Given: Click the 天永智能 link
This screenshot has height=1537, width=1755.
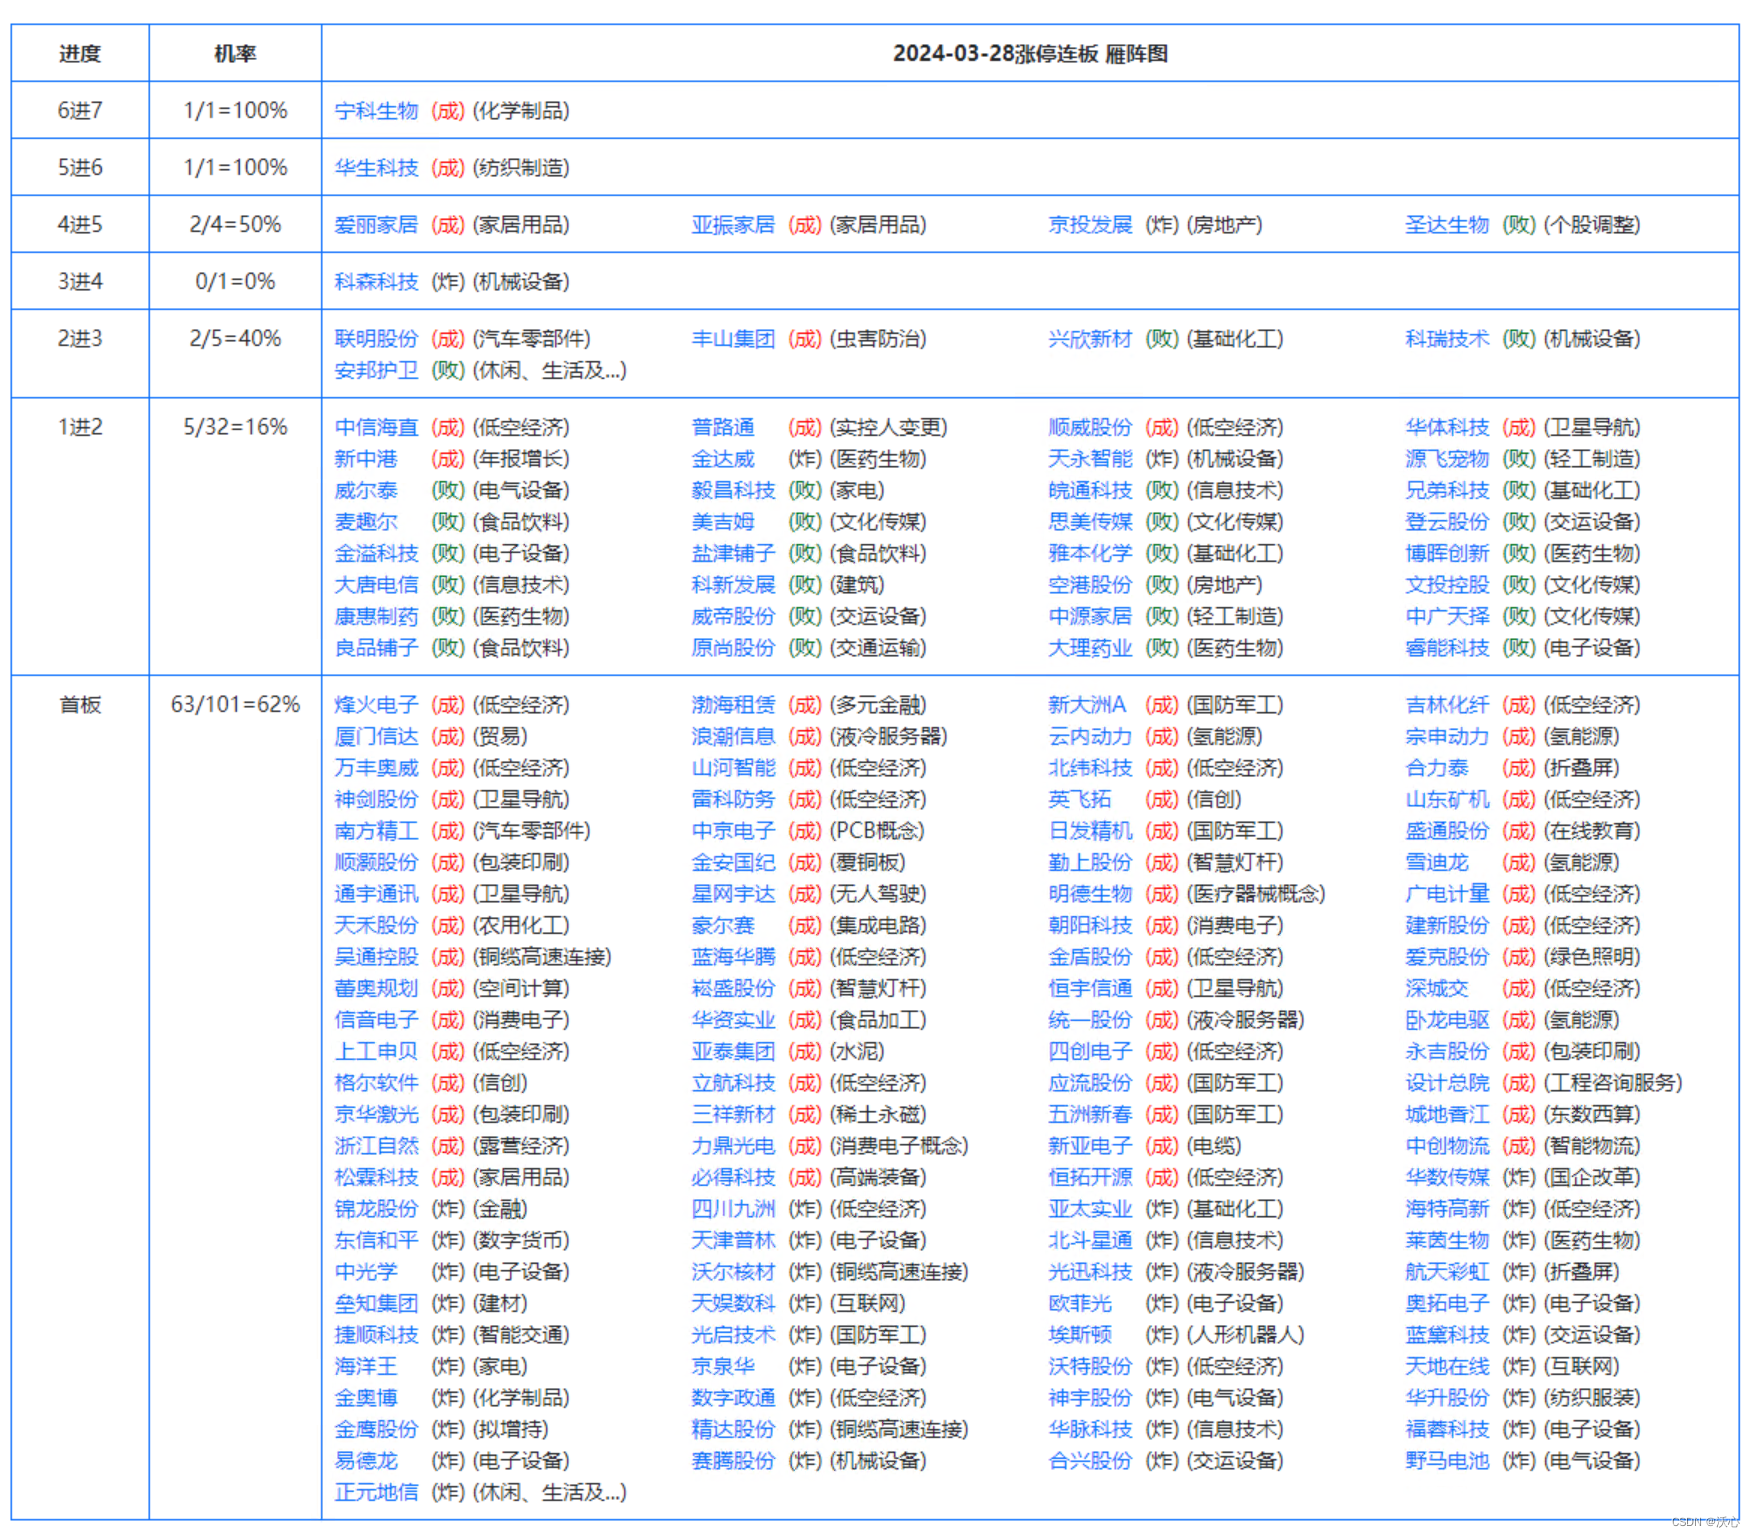Looking at the screenshot, I should click(1090, 459).
